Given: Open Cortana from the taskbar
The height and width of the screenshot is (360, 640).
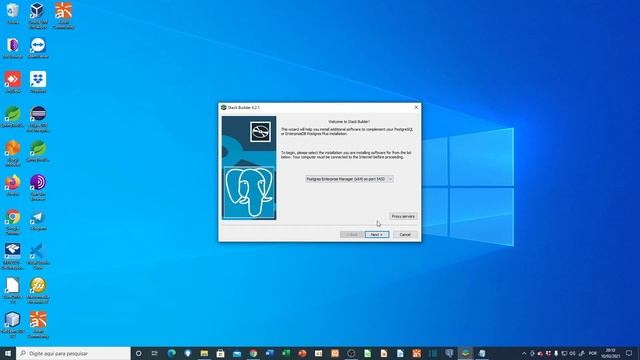Looking at the screenshot, I should tap(138, 353).
